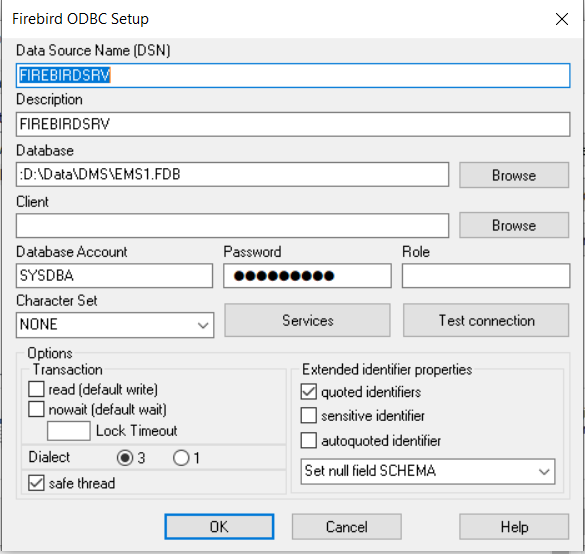Open Help for ODBC setup
Viewport: 585px width, 554px height.
[x=514, y=527]
